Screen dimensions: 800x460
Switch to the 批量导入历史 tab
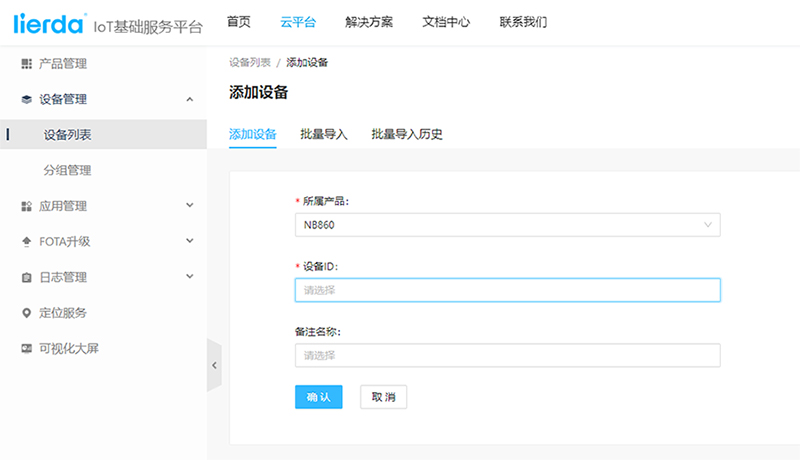407,134
